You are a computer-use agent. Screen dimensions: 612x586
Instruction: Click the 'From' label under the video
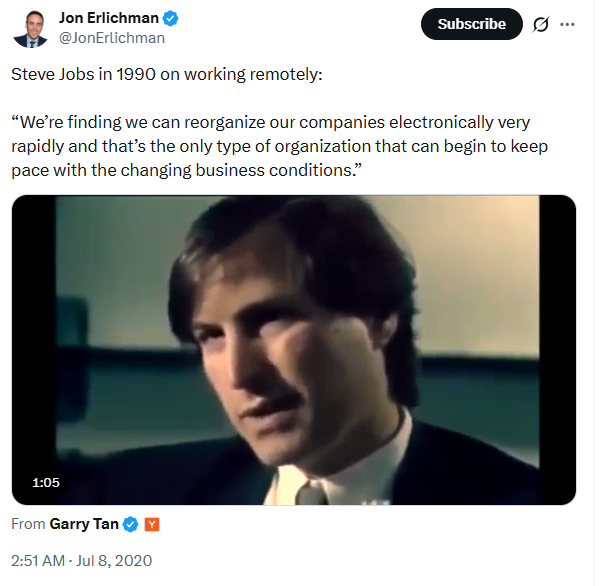coord(28,524)
